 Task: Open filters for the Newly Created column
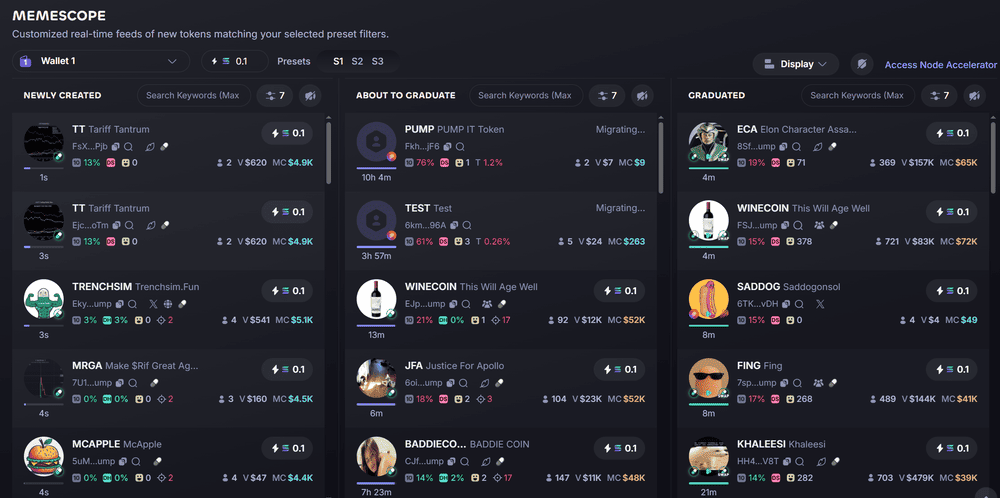click(x=275, y=96)
